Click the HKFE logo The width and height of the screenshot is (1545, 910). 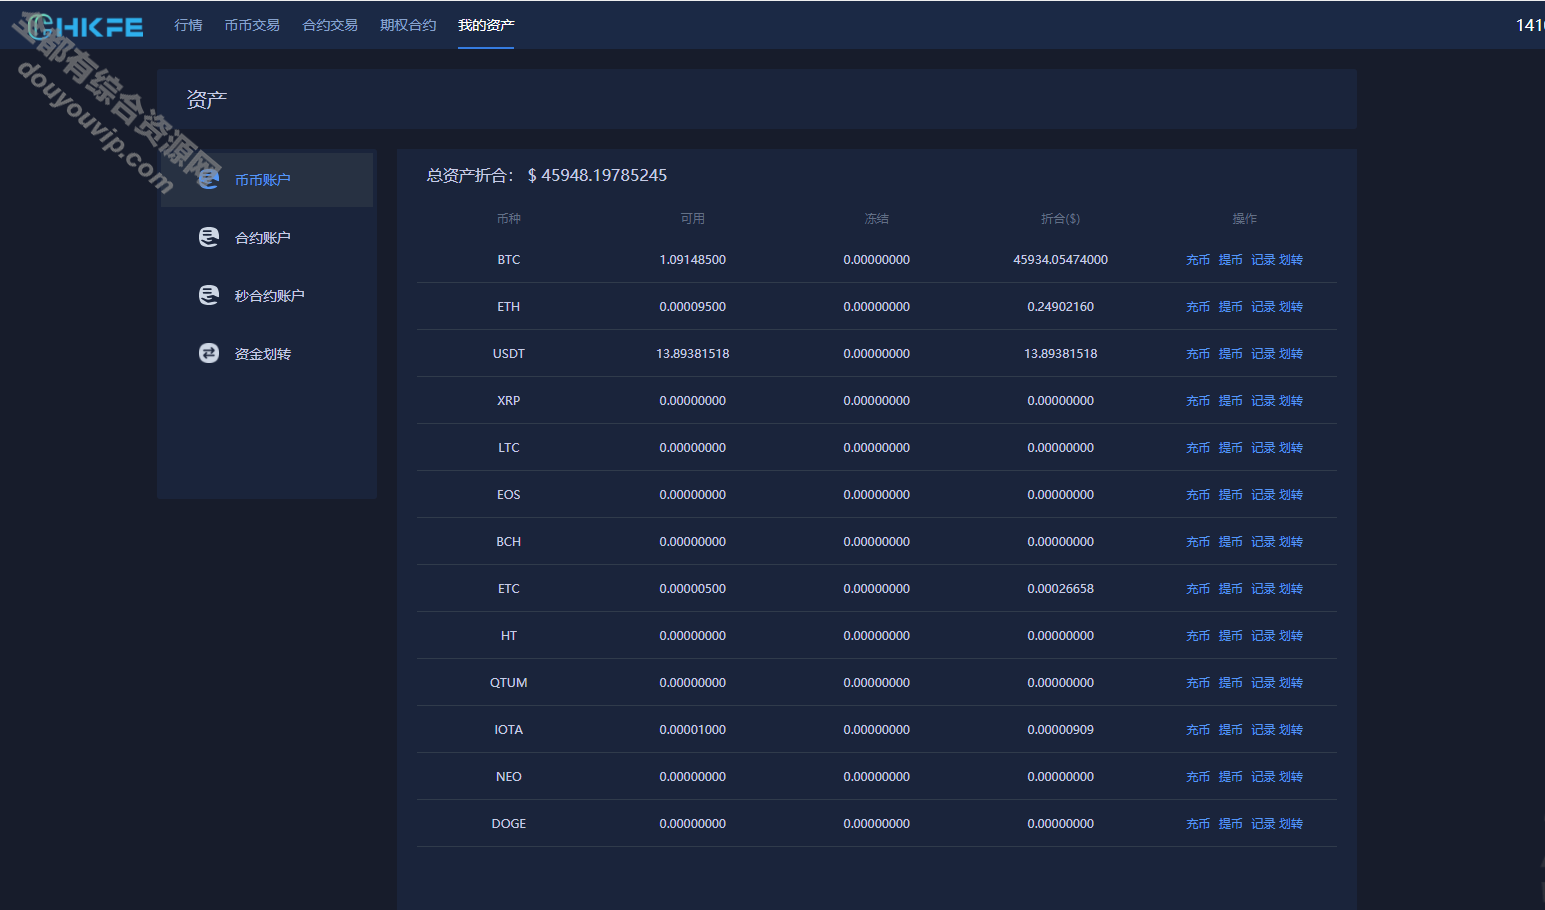tap(85, 26)
